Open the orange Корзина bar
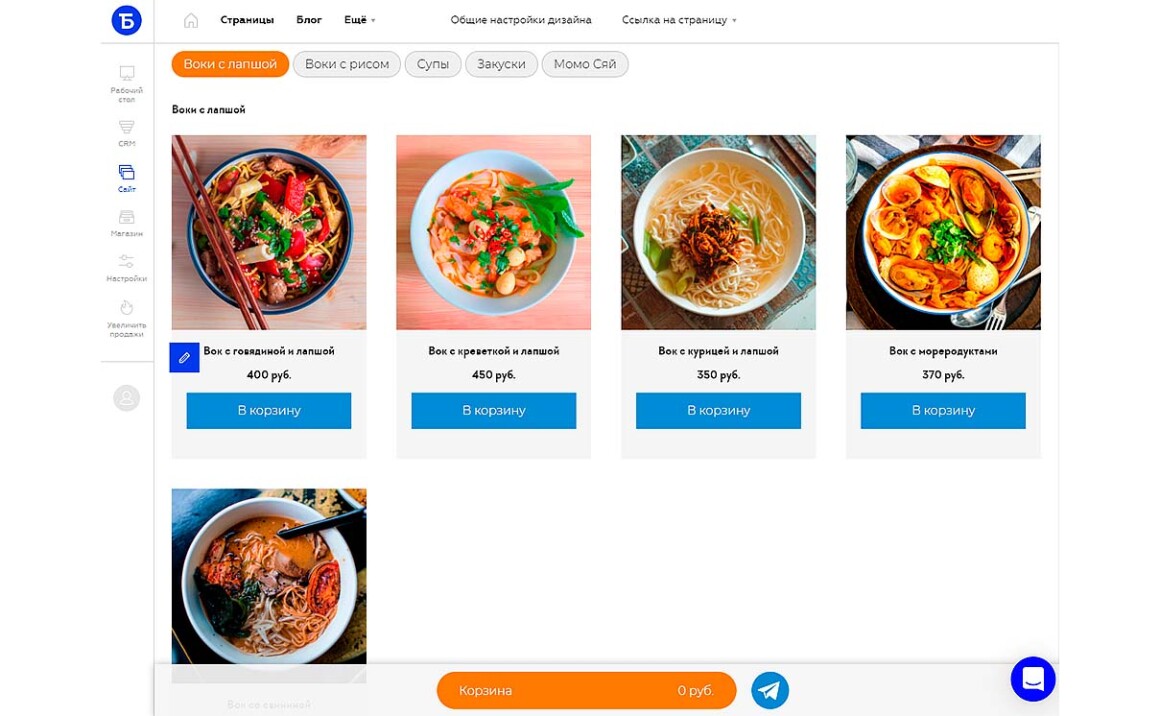1160x716 pixels. pos(587,690)
